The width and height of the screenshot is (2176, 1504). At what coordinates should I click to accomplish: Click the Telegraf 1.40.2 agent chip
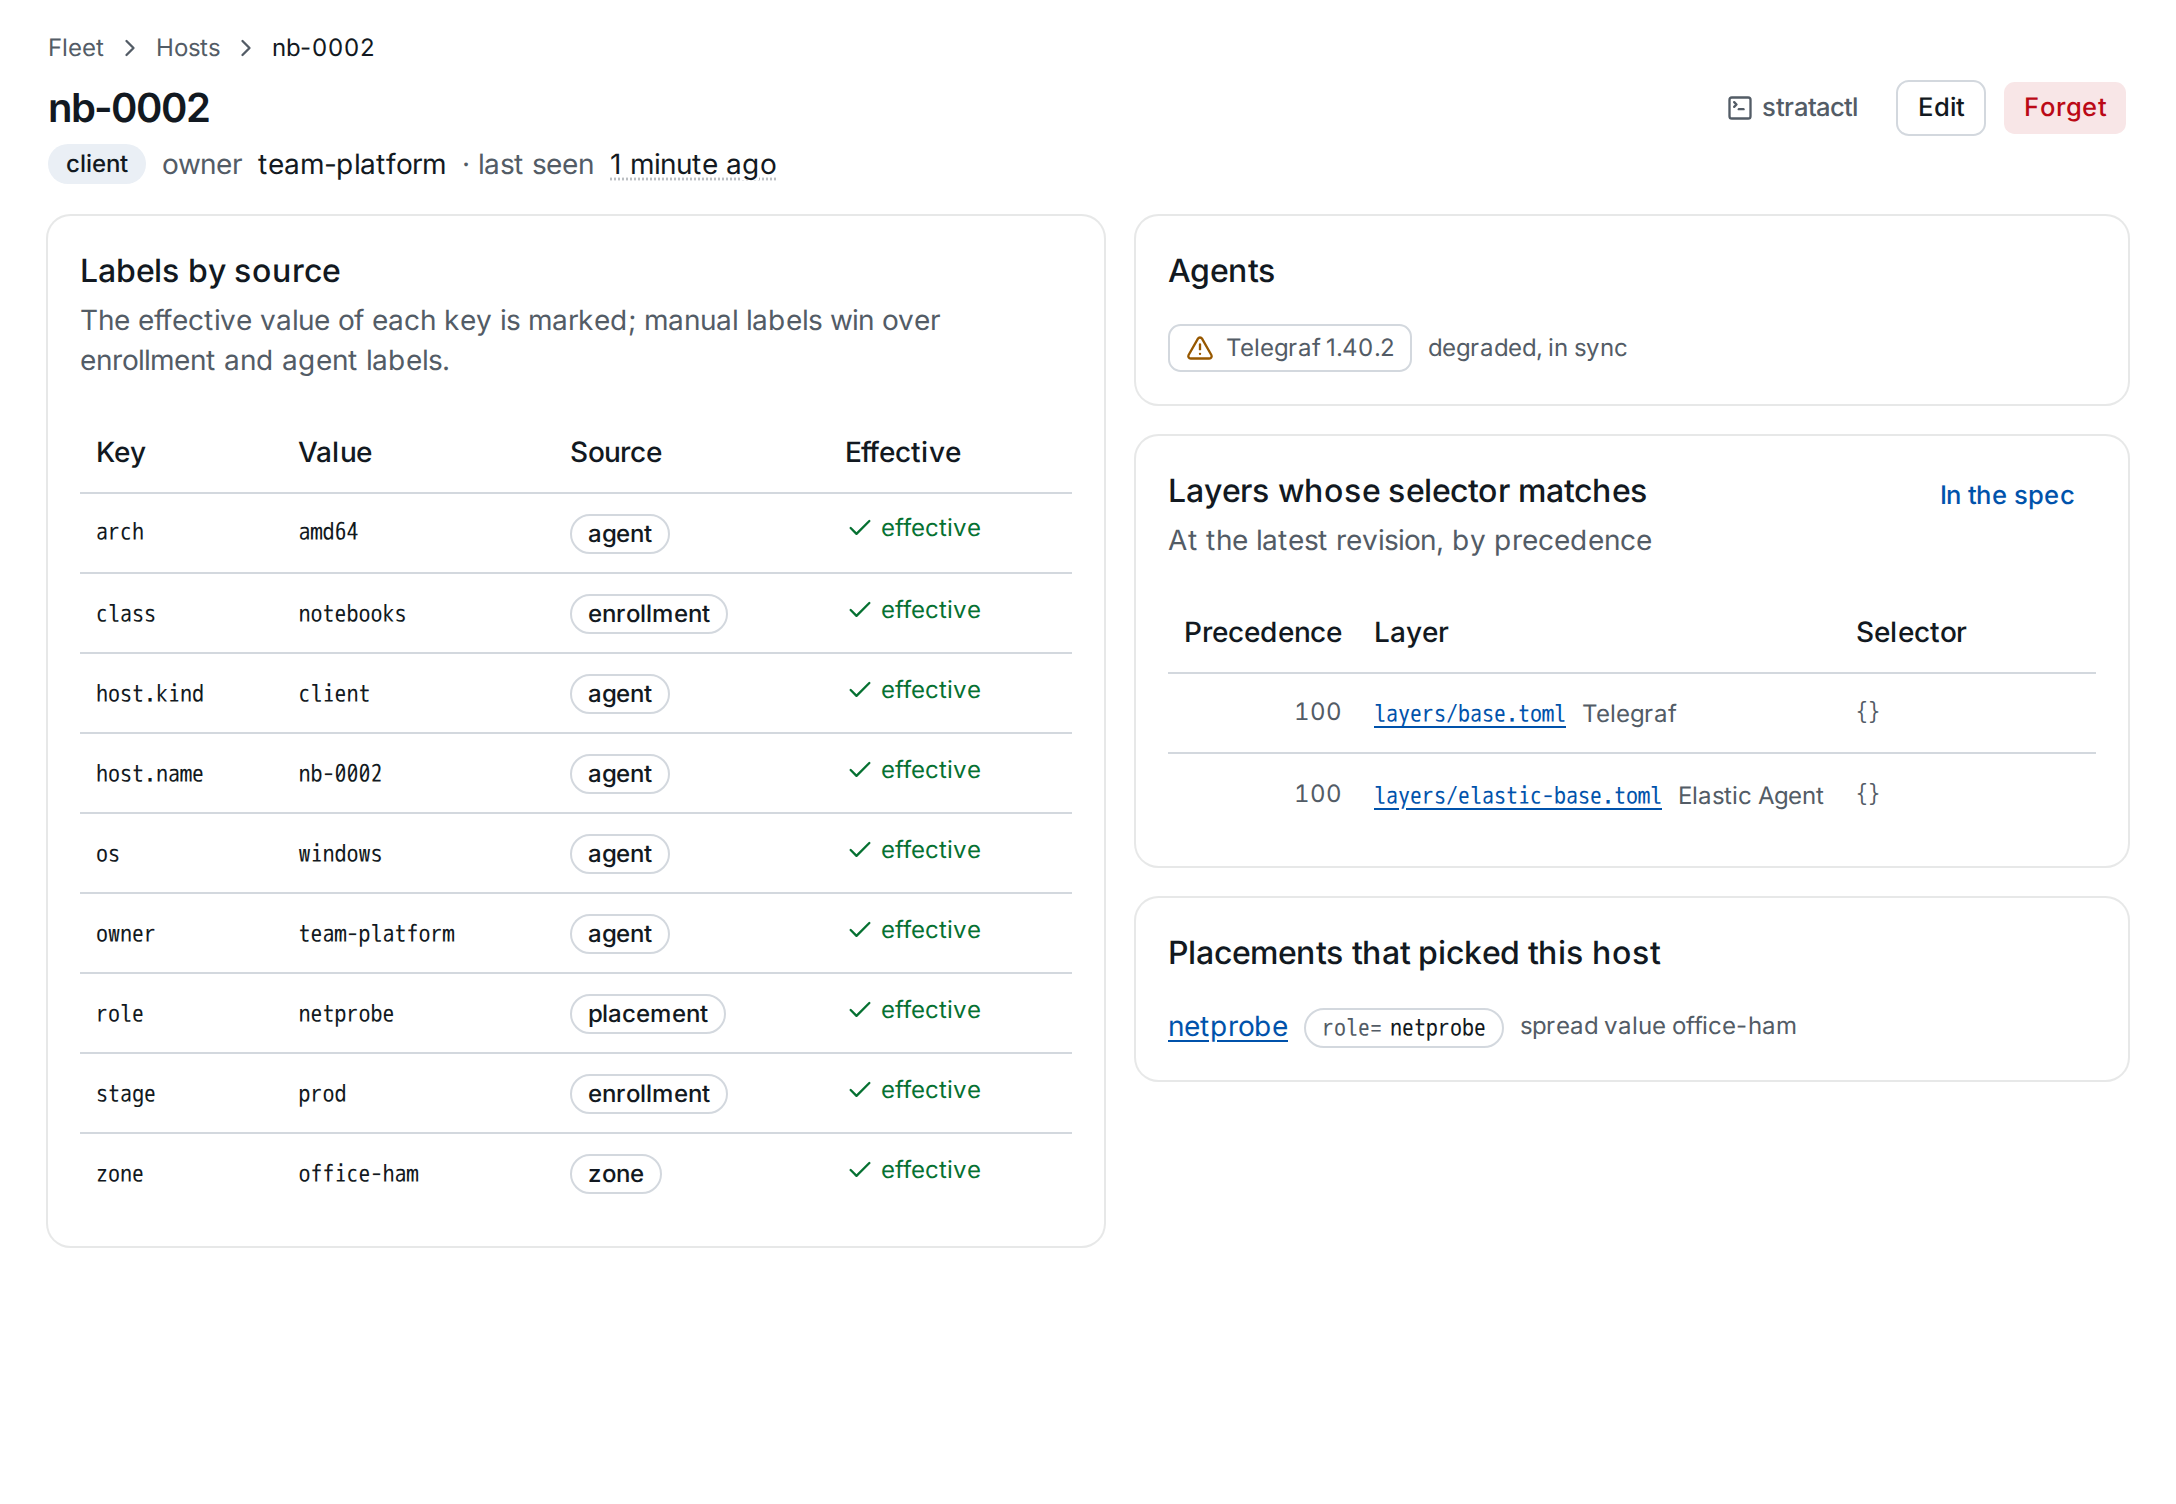[x=1289, y=348]
